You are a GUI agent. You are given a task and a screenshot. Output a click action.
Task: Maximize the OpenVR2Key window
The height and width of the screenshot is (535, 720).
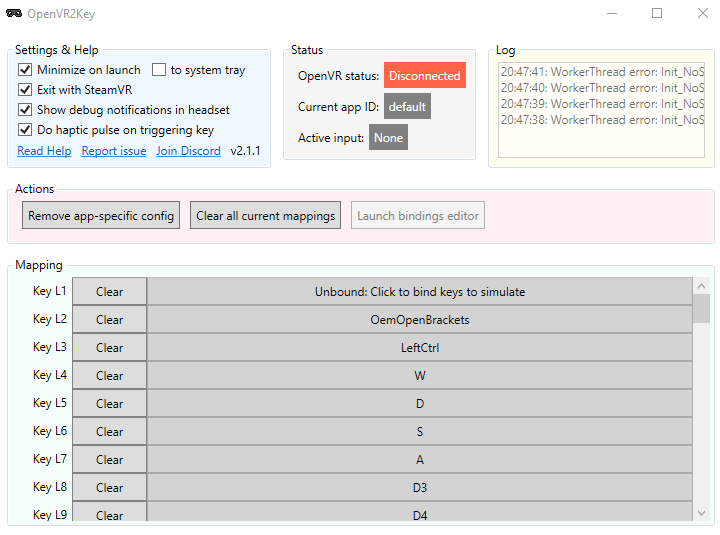pos(657,14)
